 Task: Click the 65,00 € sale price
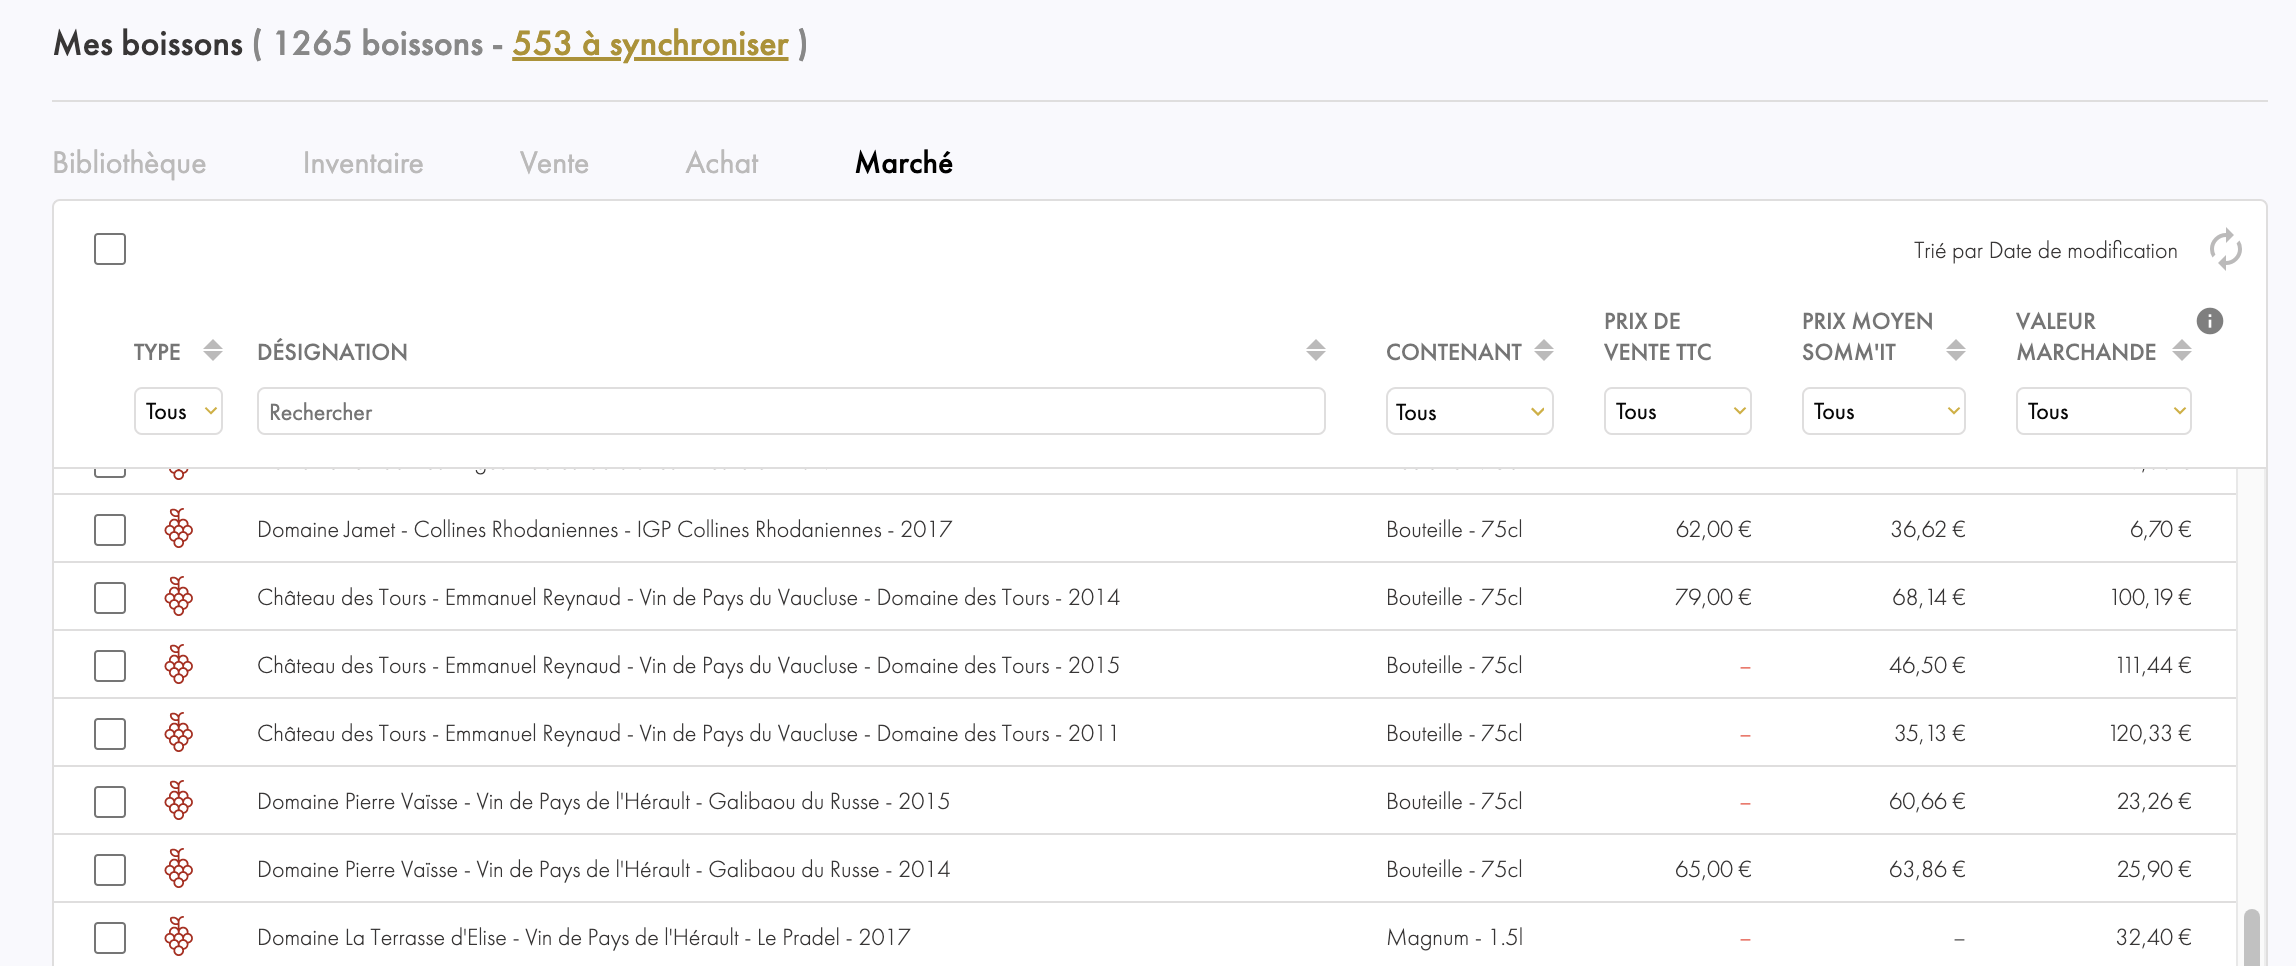tap(1713, 869)
